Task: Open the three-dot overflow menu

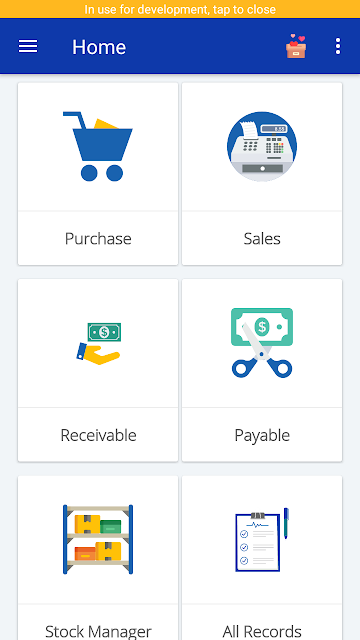Action: coord(338,47)
